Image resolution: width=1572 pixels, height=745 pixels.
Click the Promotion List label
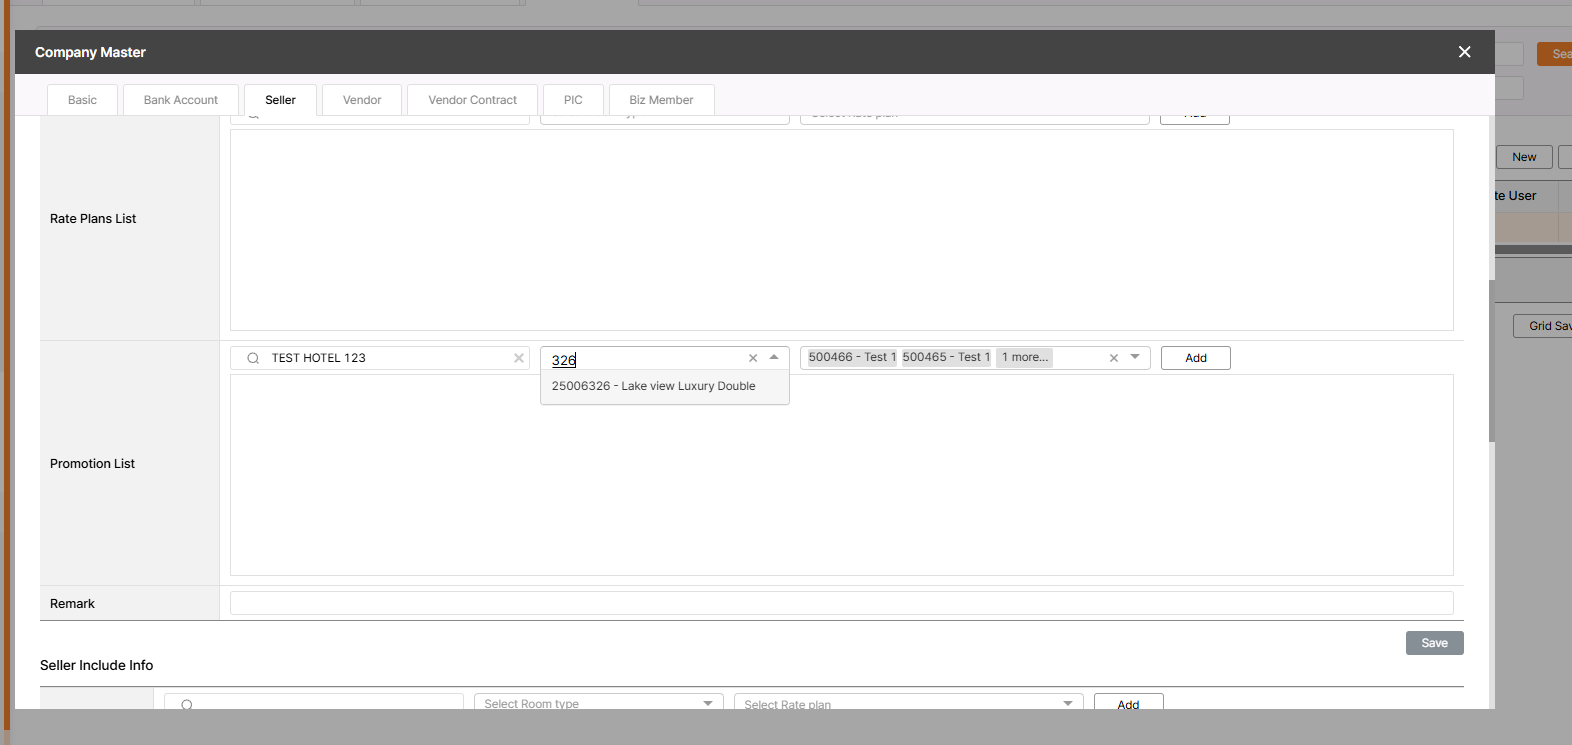point(92,464)
